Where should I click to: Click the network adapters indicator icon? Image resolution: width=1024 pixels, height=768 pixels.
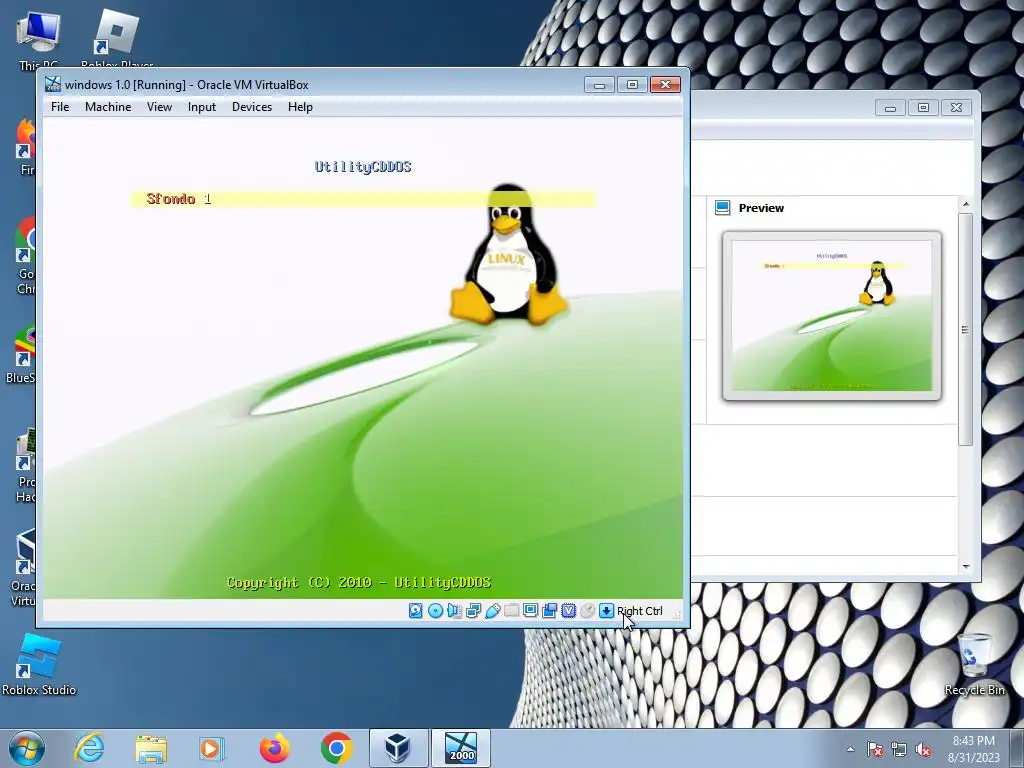473,611
